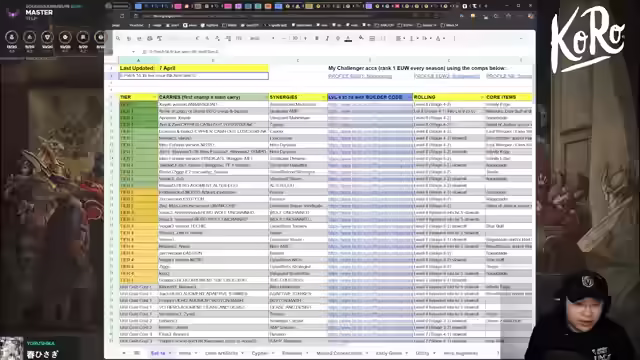640x360 pixels.
Task: Open the font family dropdown
Action: click(x=262, y=38)
